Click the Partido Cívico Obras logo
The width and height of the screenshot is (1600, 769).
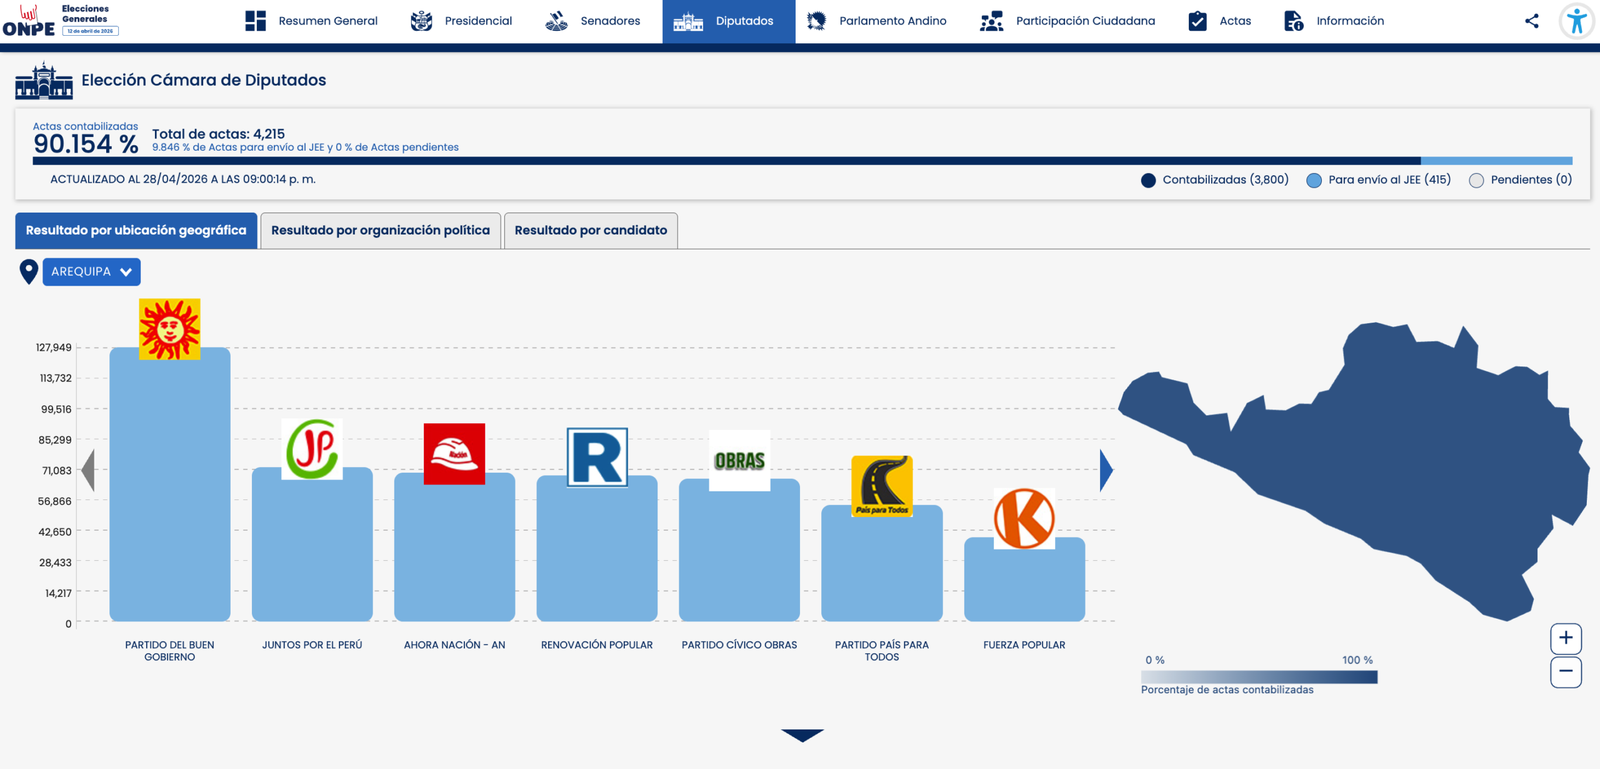(x=739, y=460)
